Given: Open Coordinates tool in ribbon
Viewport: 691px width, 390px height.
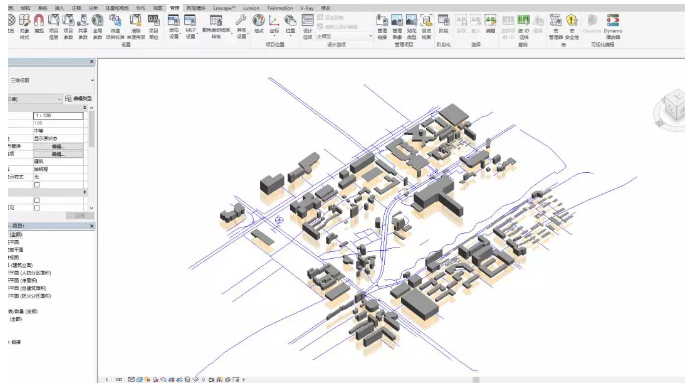Looking at the screenshot, I should coord(274,24).
